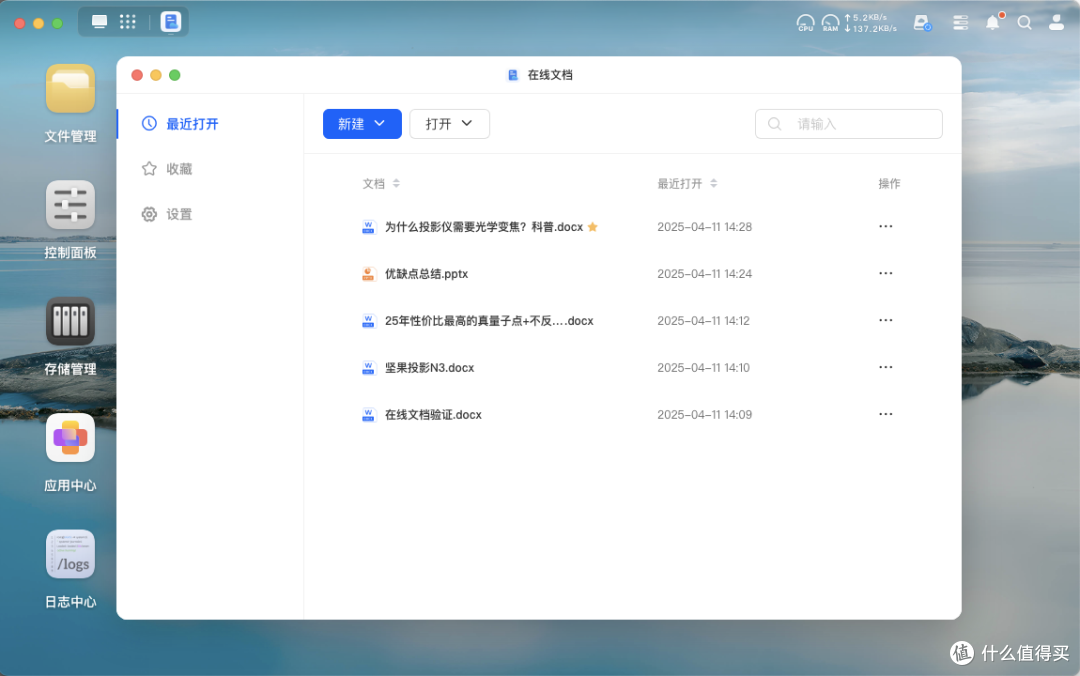Sort by 文档 column arrows
Viewport: 1080px width, 676px height.
(x=396, y=183)
